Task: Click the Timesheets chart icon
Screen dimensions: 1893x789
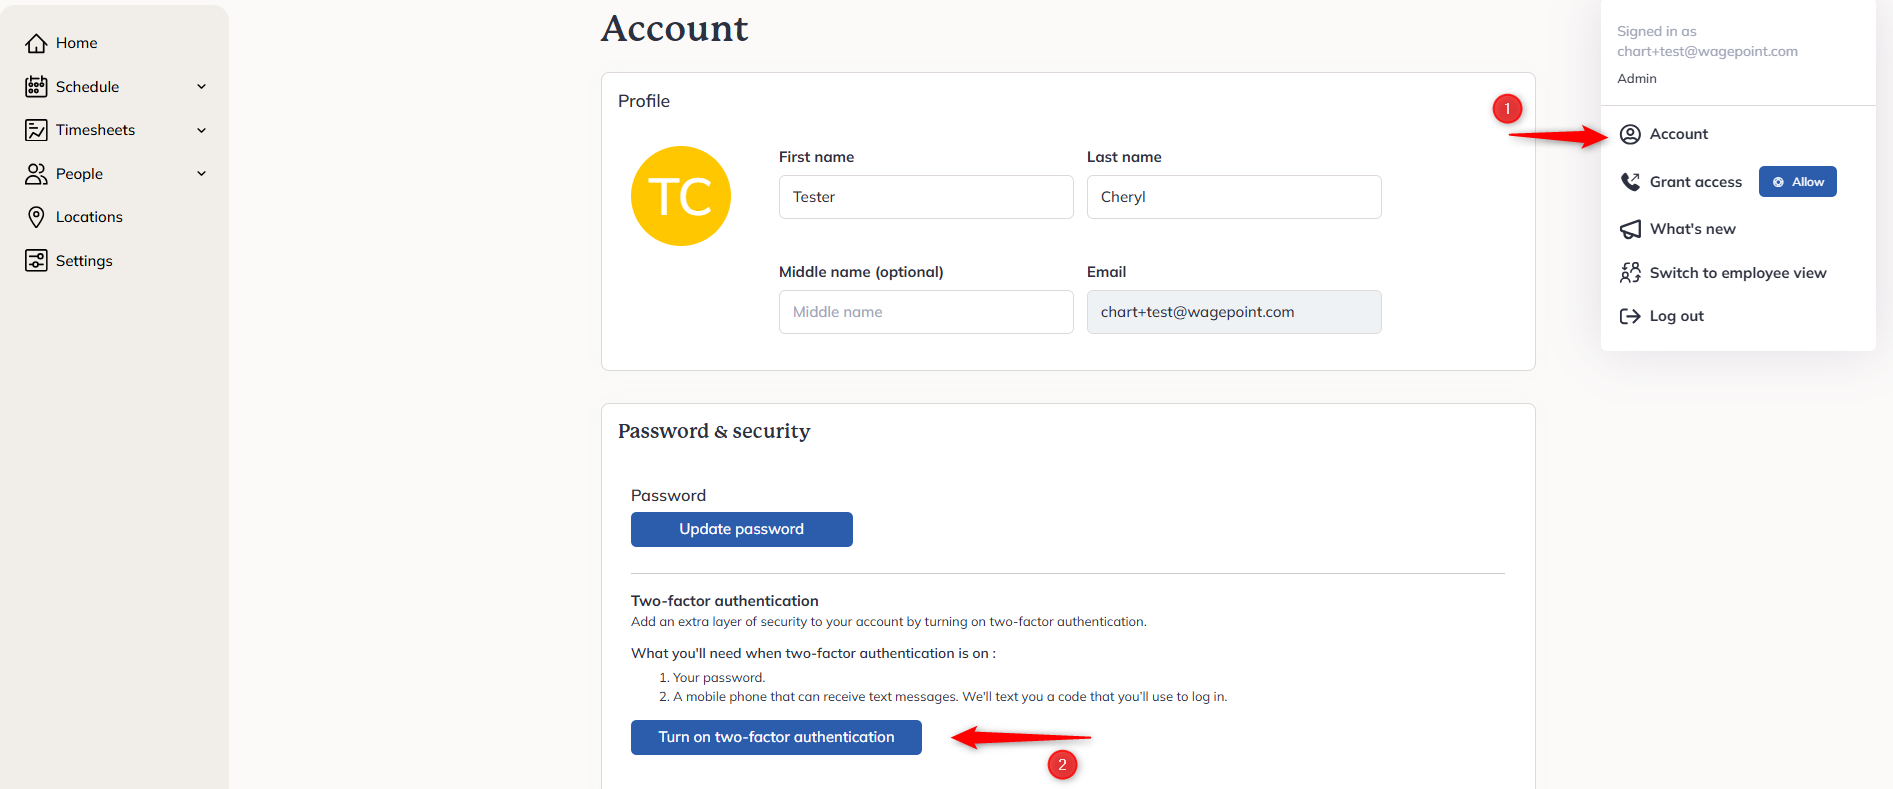Action: coord(36,130)
